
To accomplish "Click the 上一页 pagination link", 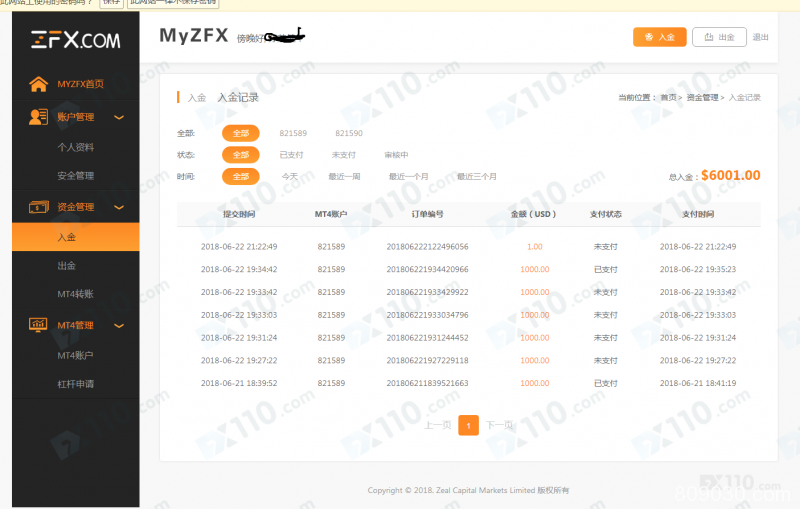I will pos(438,425).
